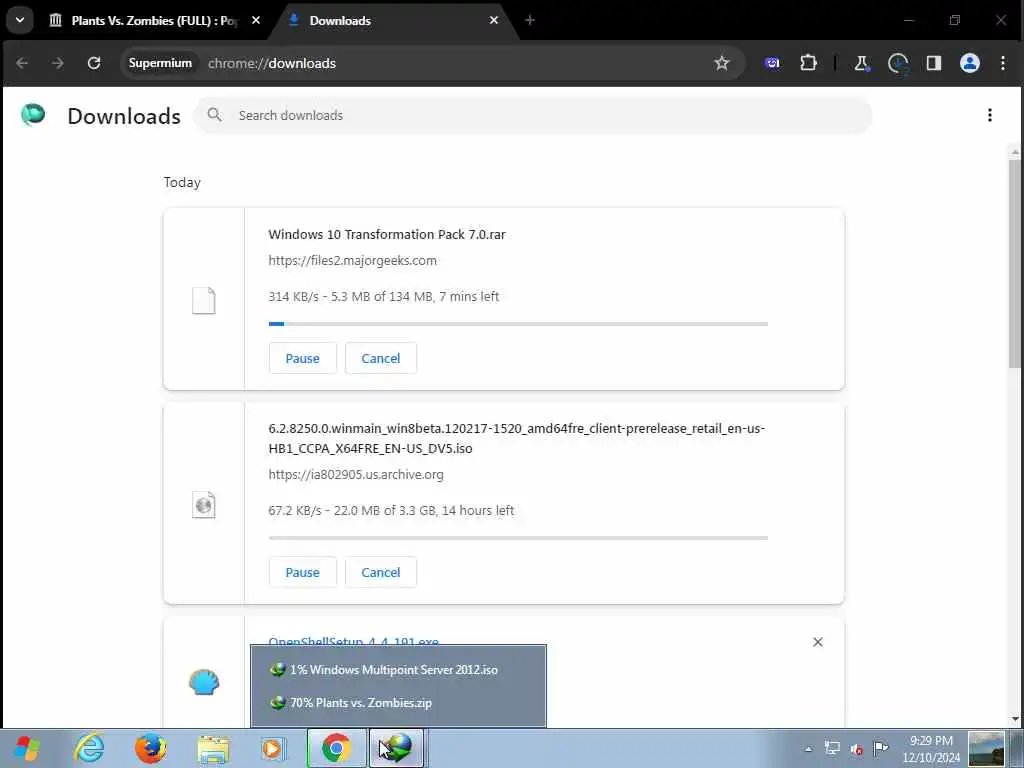Click 314 KB/s download status text
This screenshot has width=1024, height=768.
(x=384, y=296)
